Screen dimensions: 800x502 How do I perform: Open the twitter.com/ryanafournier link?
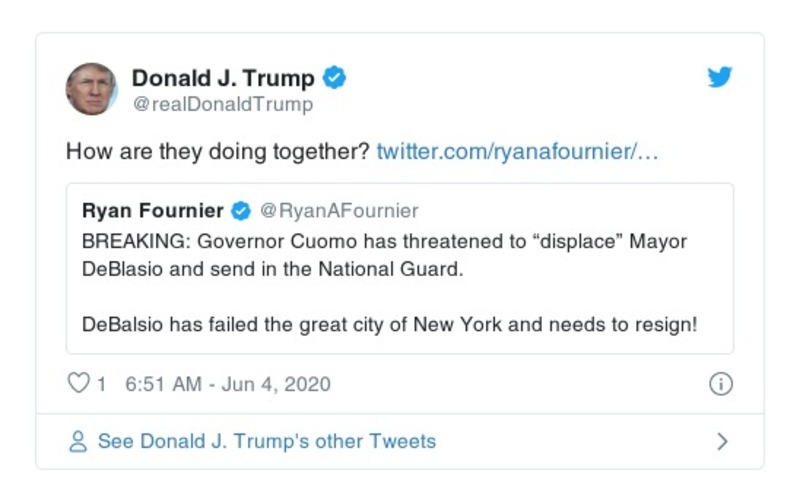(x=517, y=153)
